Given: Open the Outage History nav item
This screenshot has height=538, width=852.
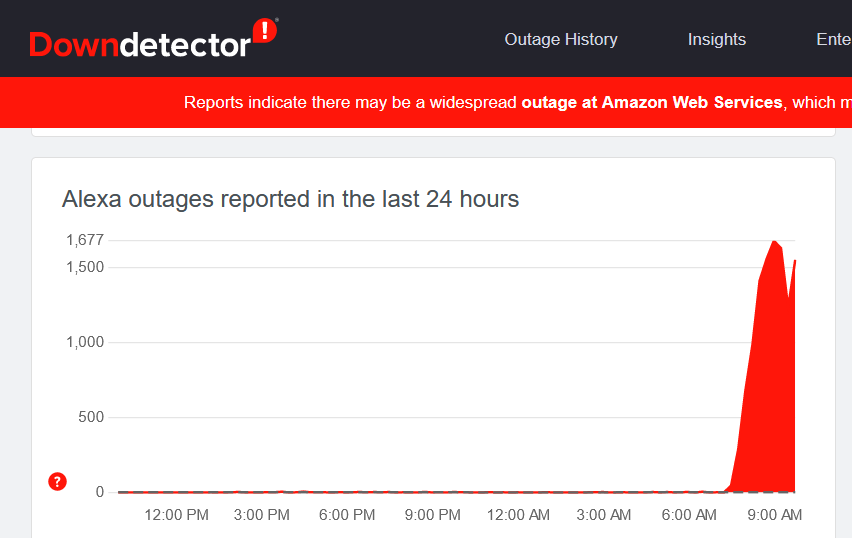Looking at the screenshot, I should point(561,40).
